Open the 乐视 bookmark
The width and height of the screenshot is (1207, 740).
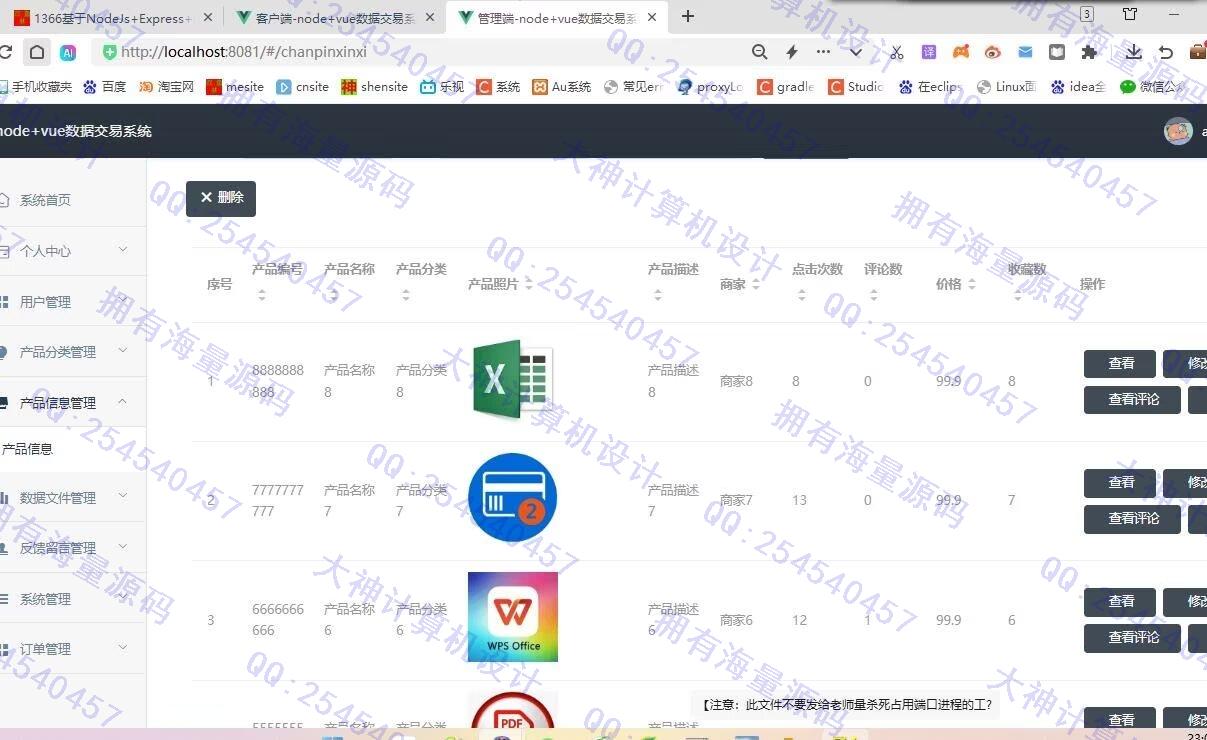point(443,87)
